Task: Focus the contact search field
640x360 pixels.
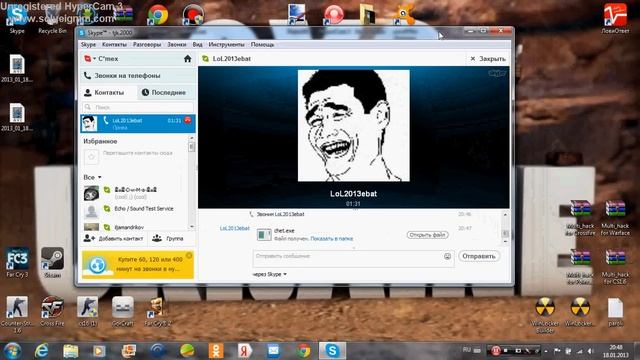Action: pos(138,107)
